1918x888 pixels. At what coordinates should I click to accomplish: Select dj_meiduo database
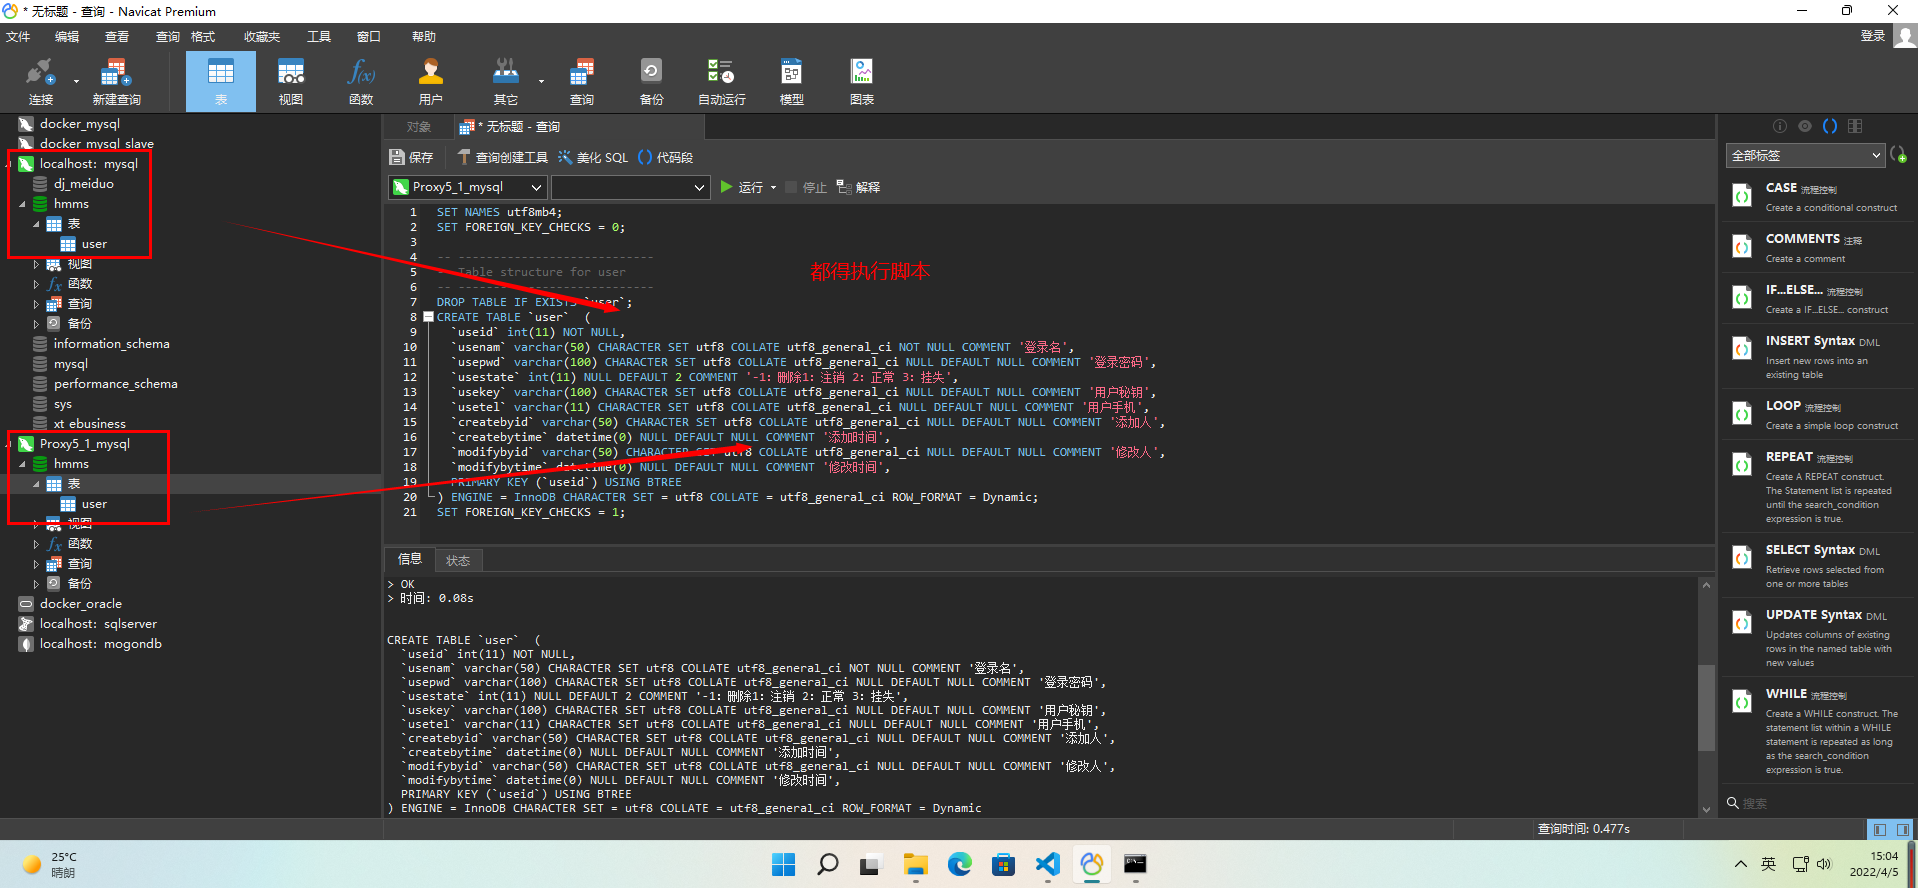click(83, 184)
